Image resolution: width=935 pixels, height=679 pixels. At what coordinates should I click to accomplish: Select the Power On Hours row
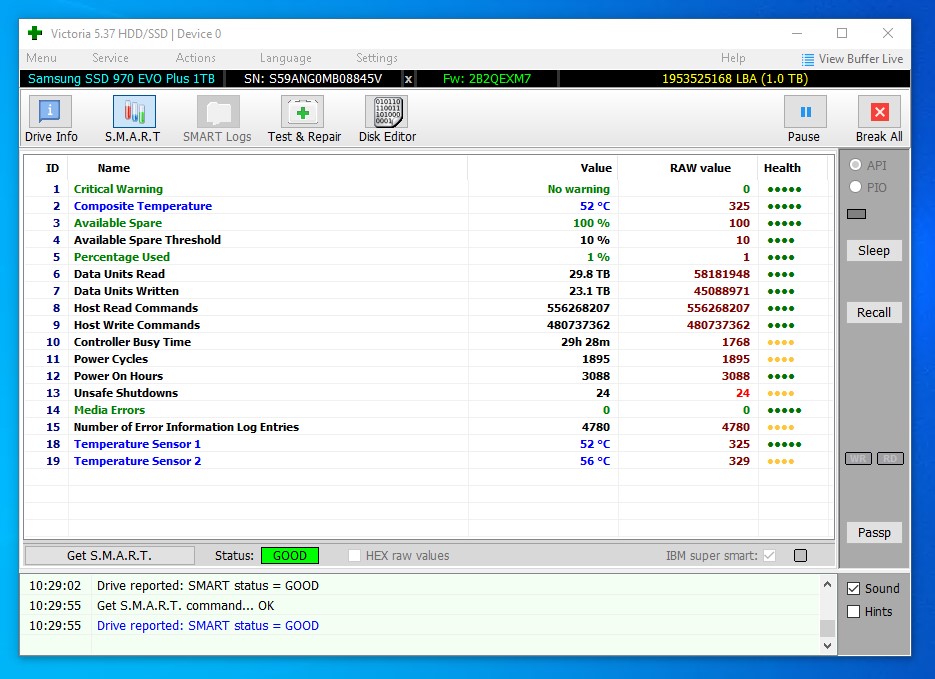[x=428, y=376]
